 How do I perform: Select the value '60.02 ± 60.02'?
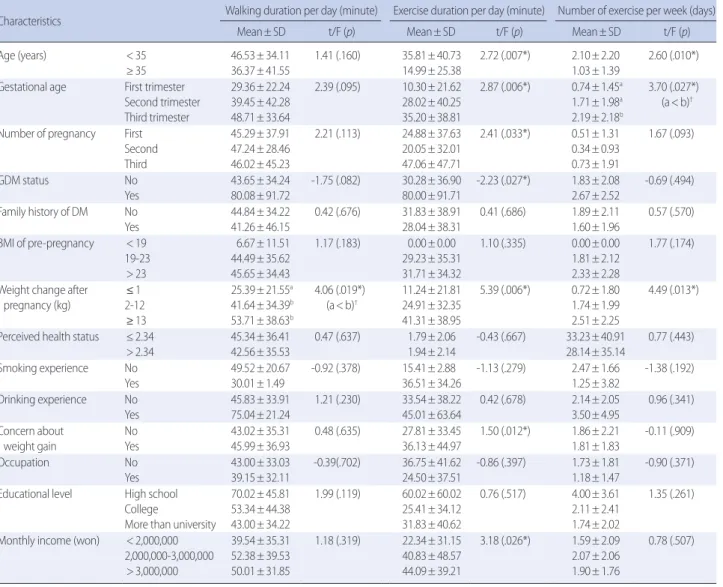[432, 494]
